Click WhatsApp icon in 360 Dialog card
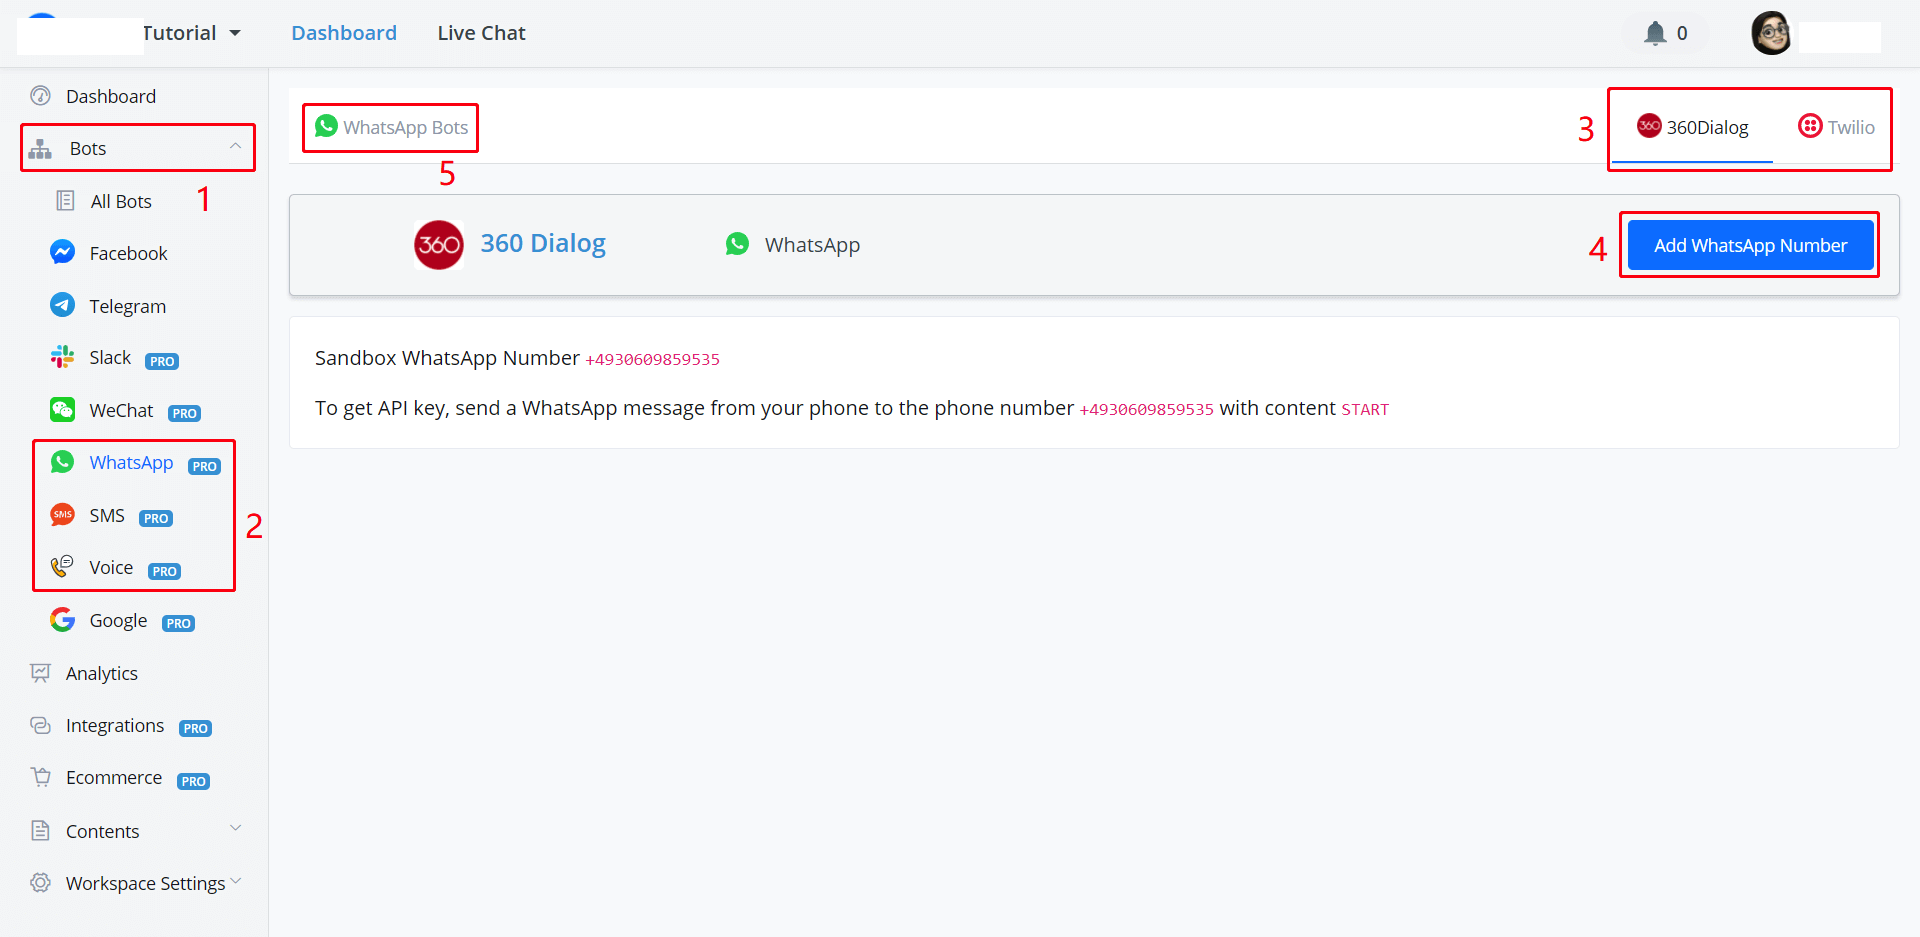 pyautogui.click(x=737, y=244)
